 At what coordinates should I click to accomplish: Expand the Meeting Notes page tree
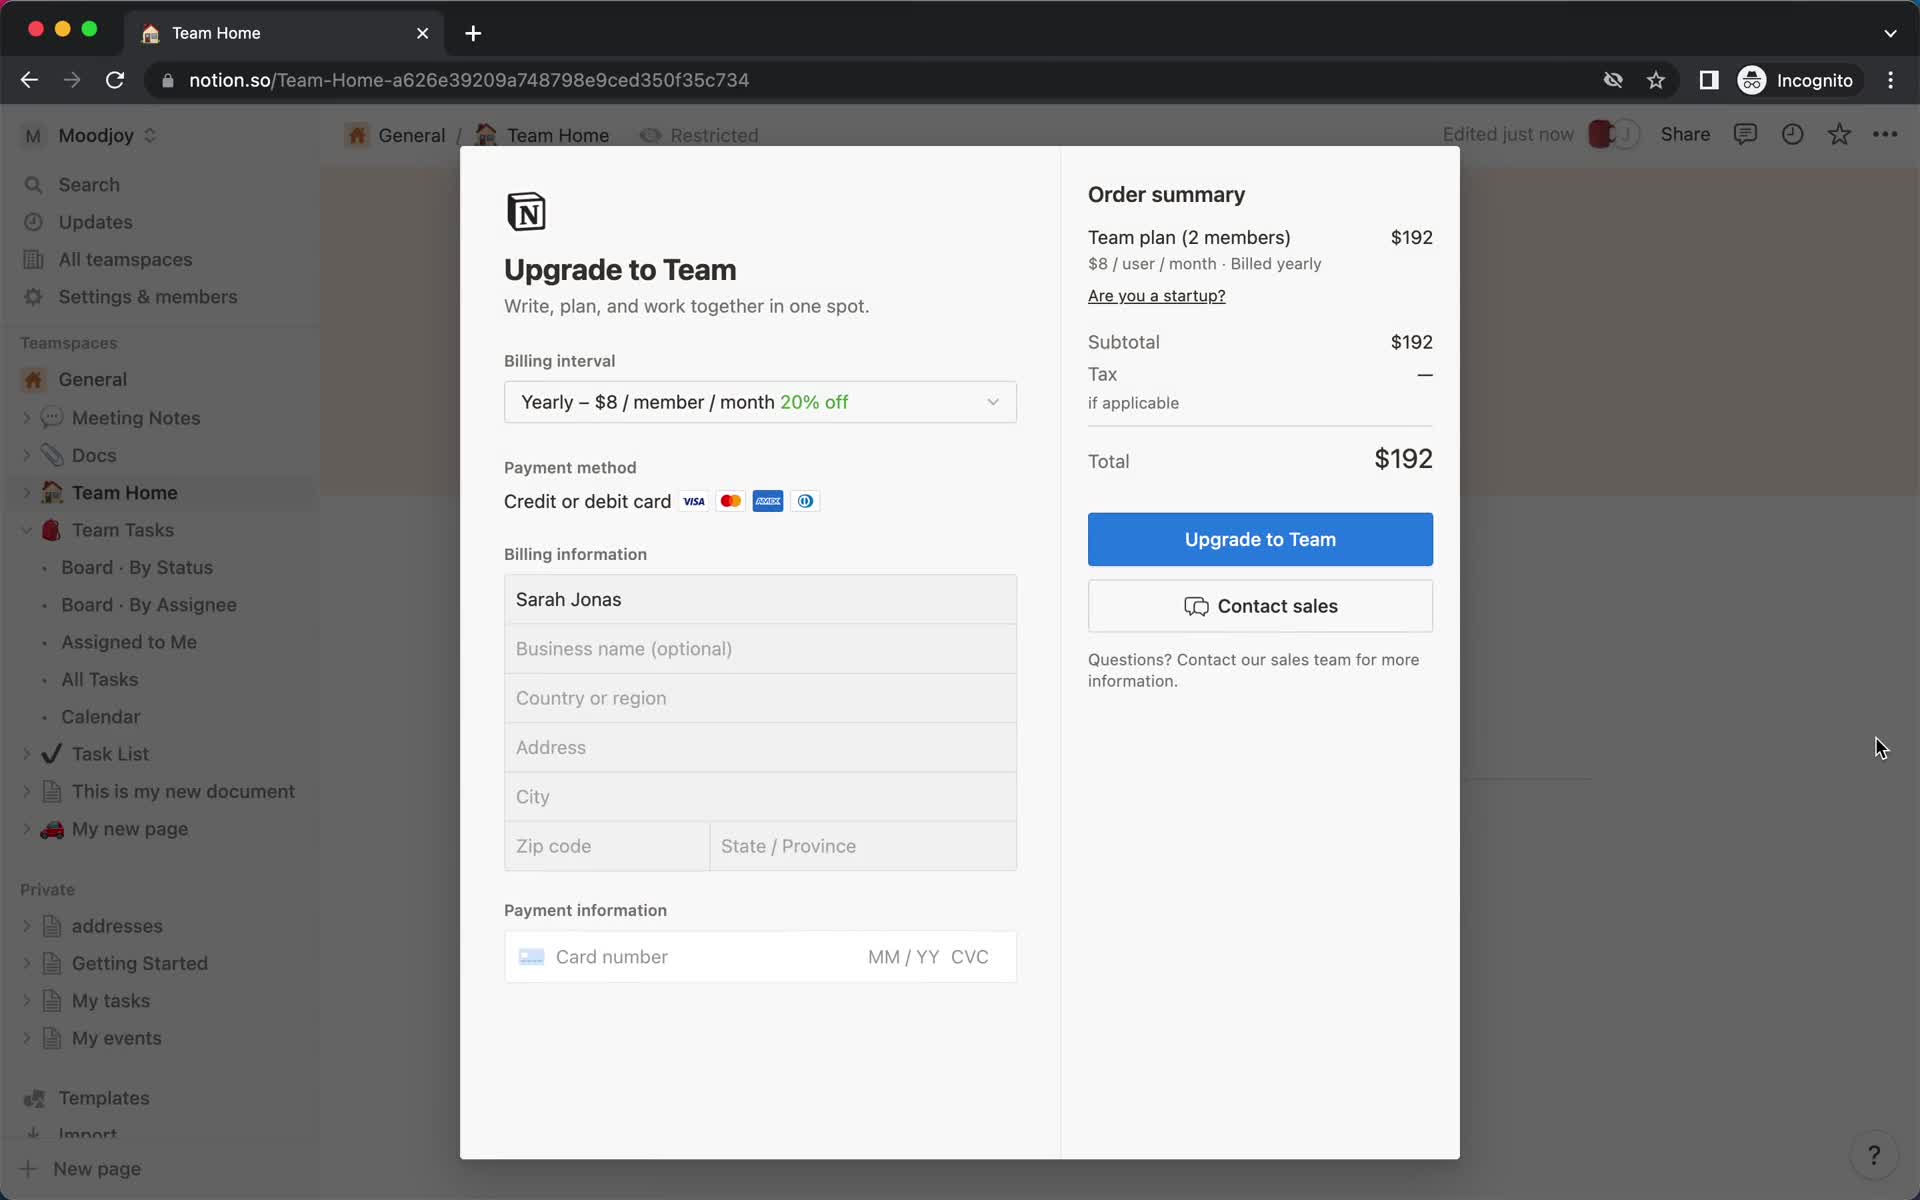(26, 418)
